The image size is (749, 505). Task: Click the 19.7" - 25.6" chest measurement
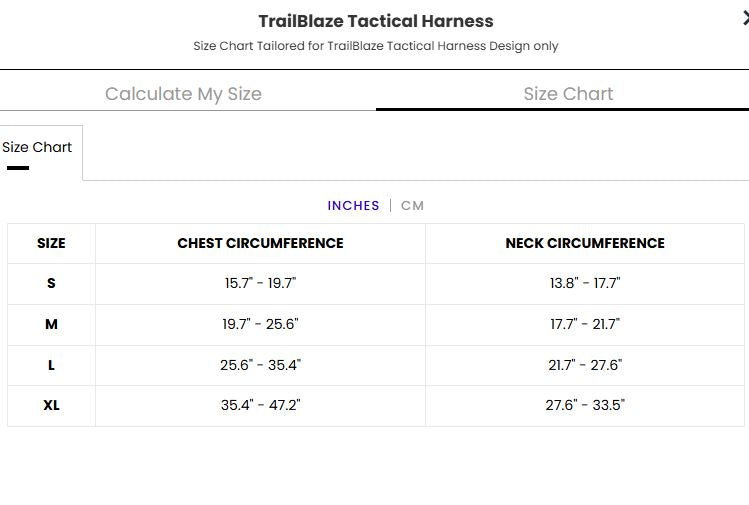[260, 324]
